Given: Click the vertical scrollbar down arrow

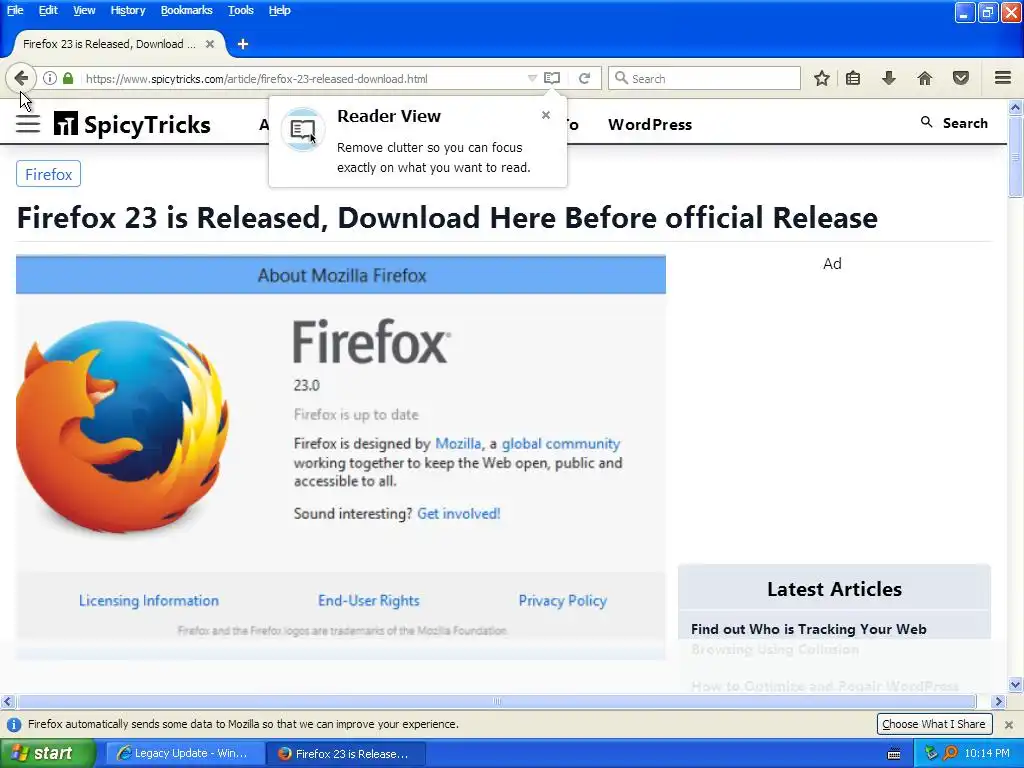Looking at the screenshot, I should 1016,684.
